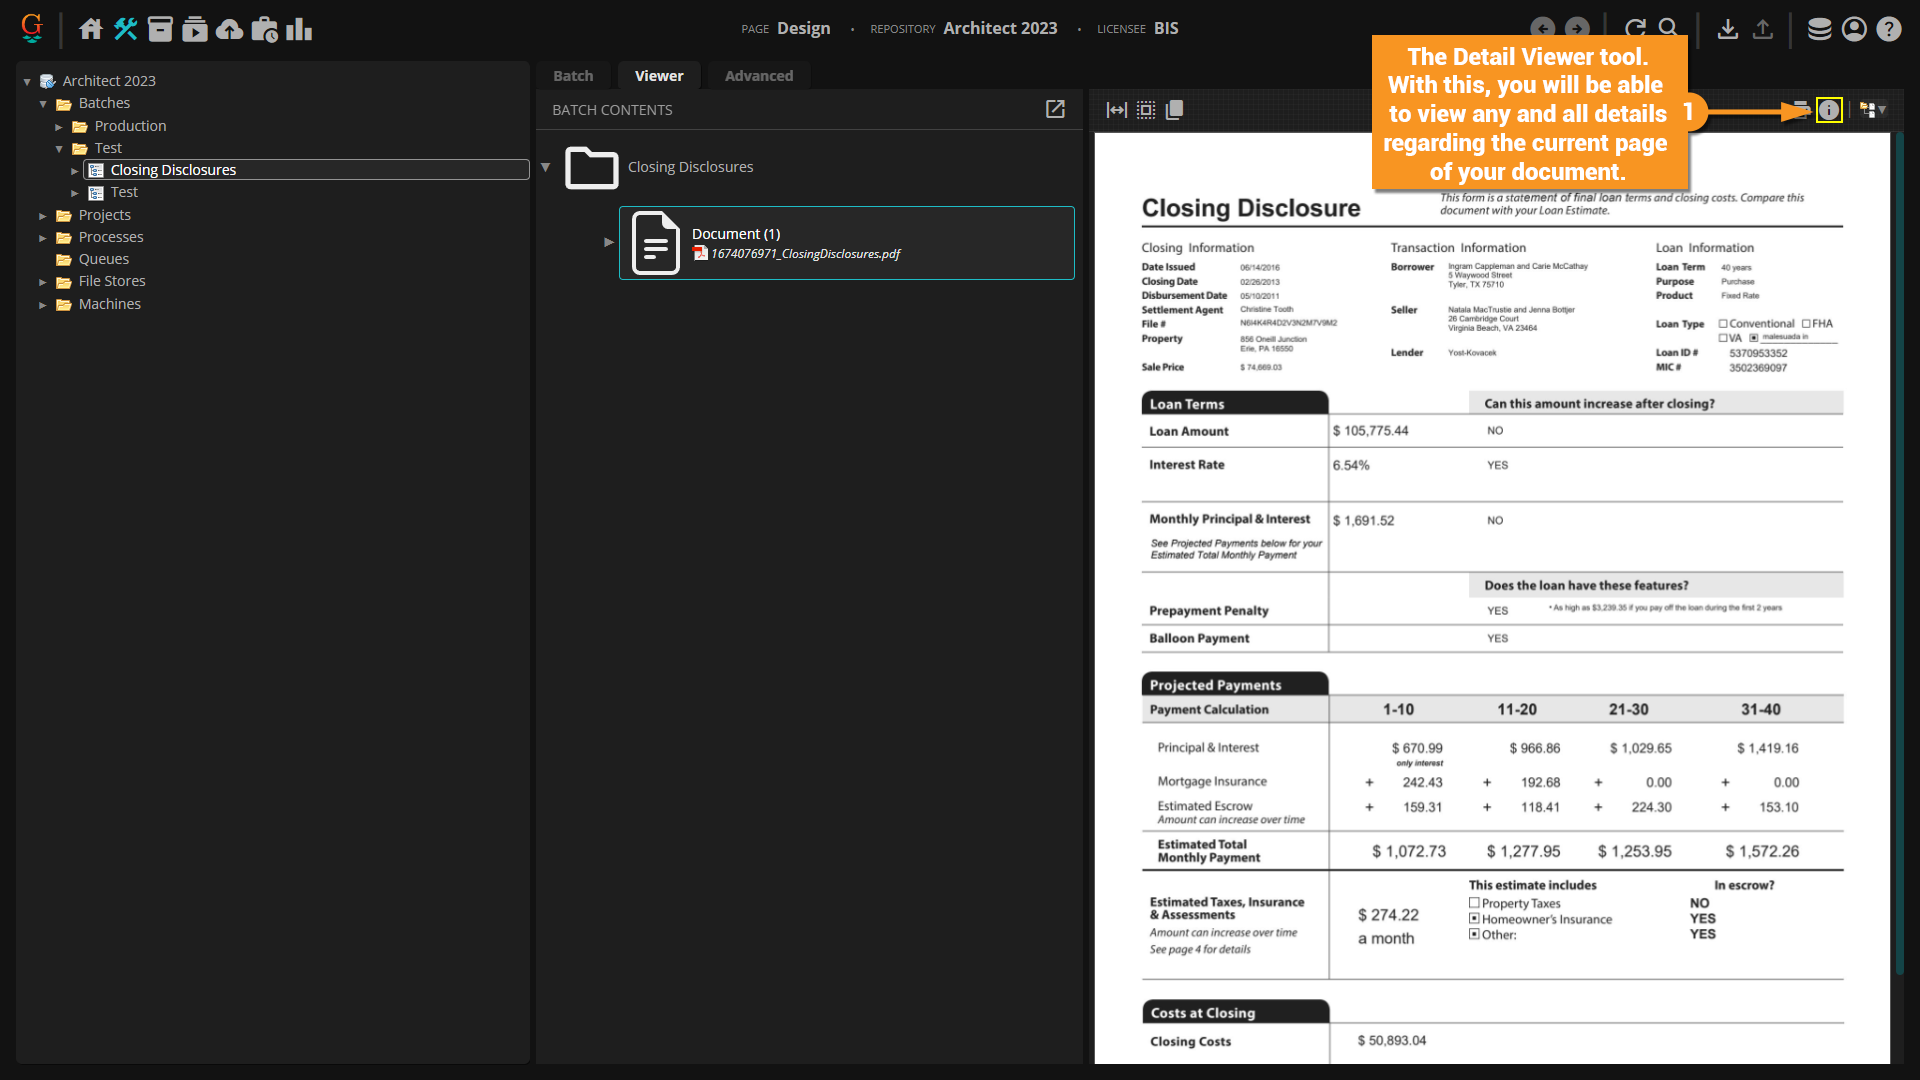Screen dimensions: 1920x1080
Task: Click the Design tools wrench icon
Action: pyautogui.click(x=125, y=29)
